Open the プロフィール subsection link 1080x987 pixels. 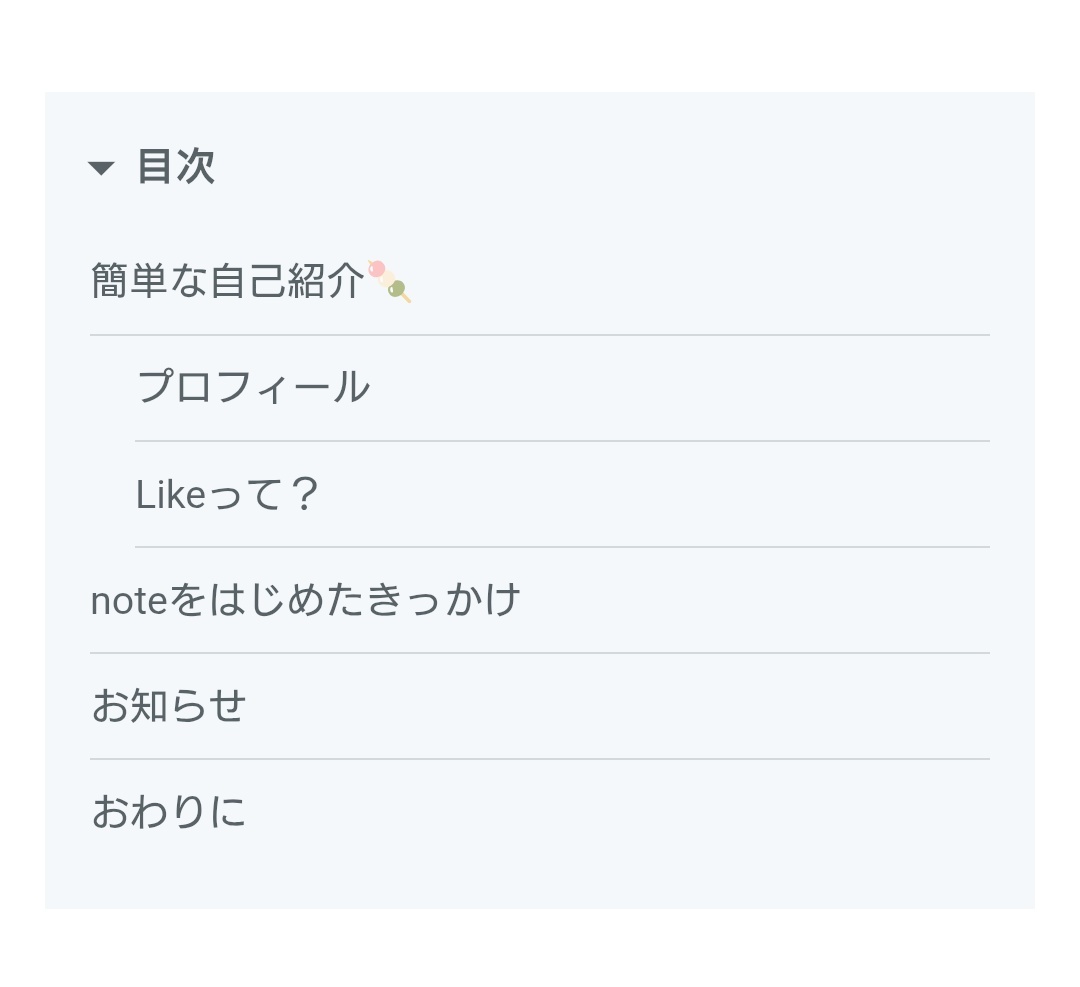tap(252, 387)
